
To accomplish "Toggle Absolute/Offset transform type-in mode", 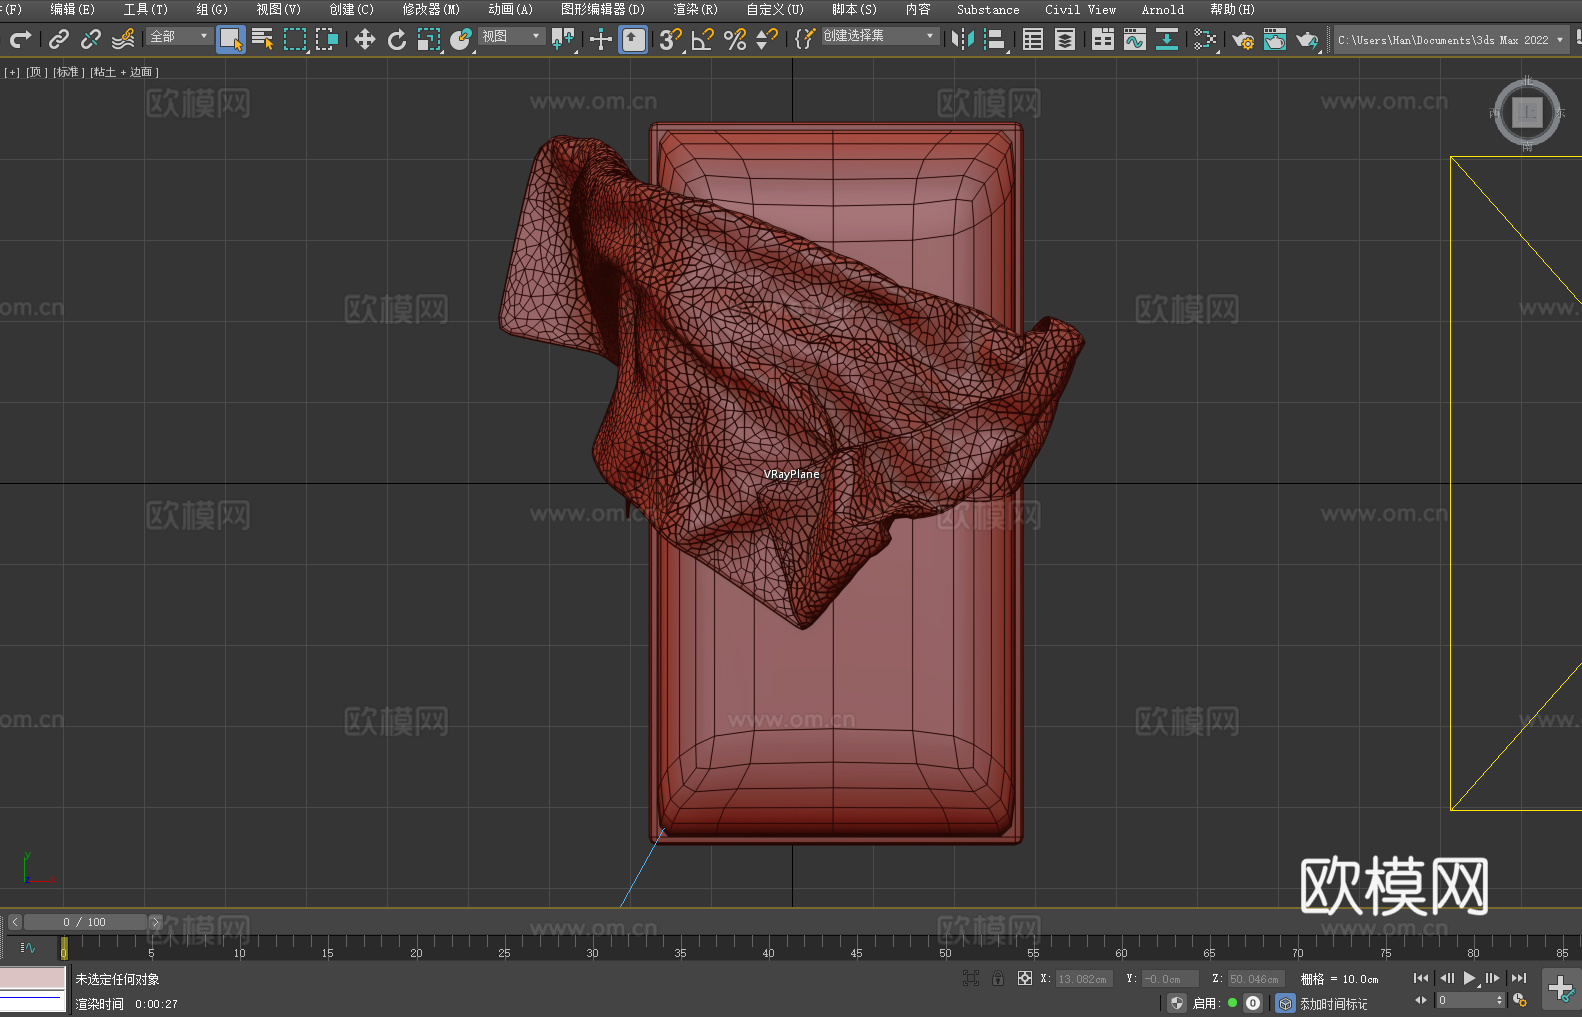I will 1024,978.
